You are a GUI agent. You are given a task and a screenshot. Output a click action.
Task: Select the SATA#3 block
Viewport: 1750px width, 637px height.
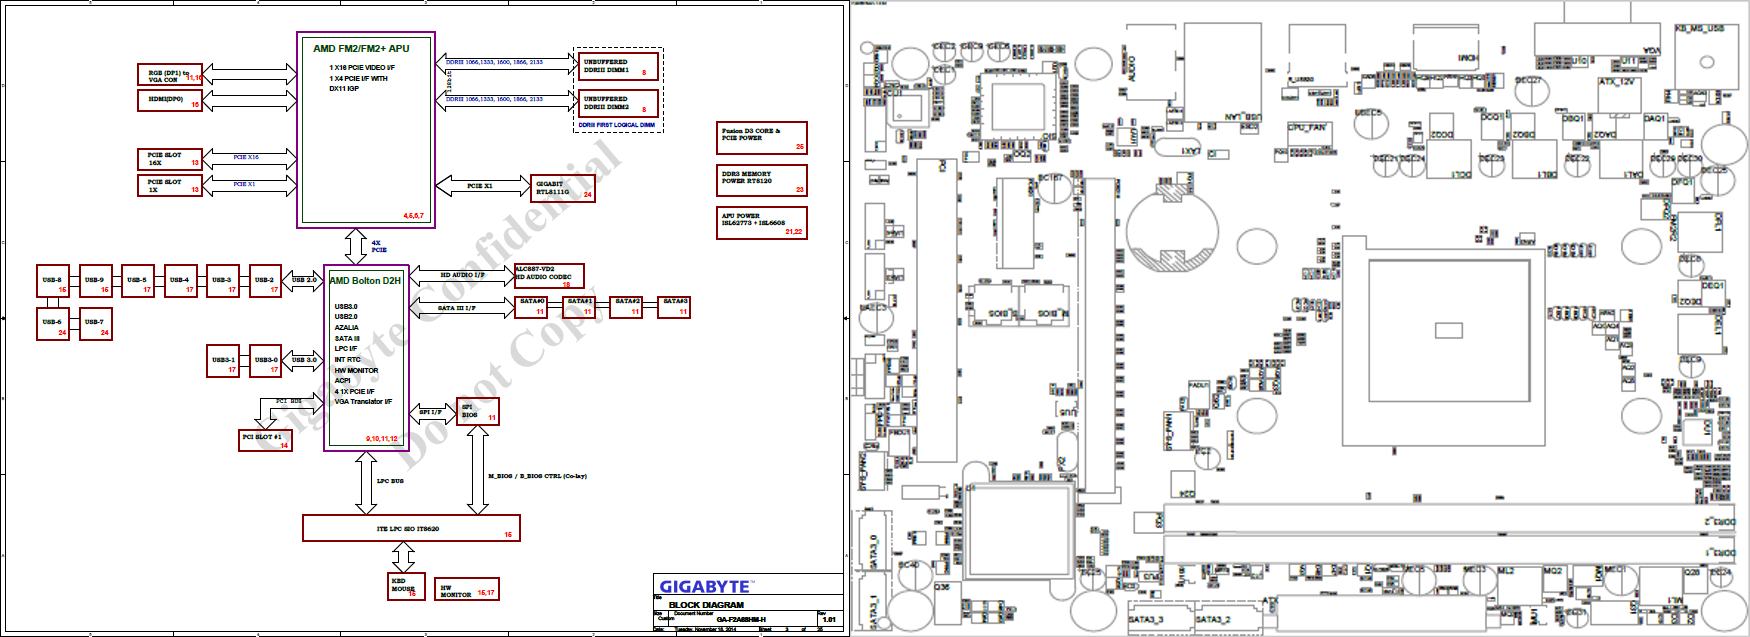[x=674, y=307]
